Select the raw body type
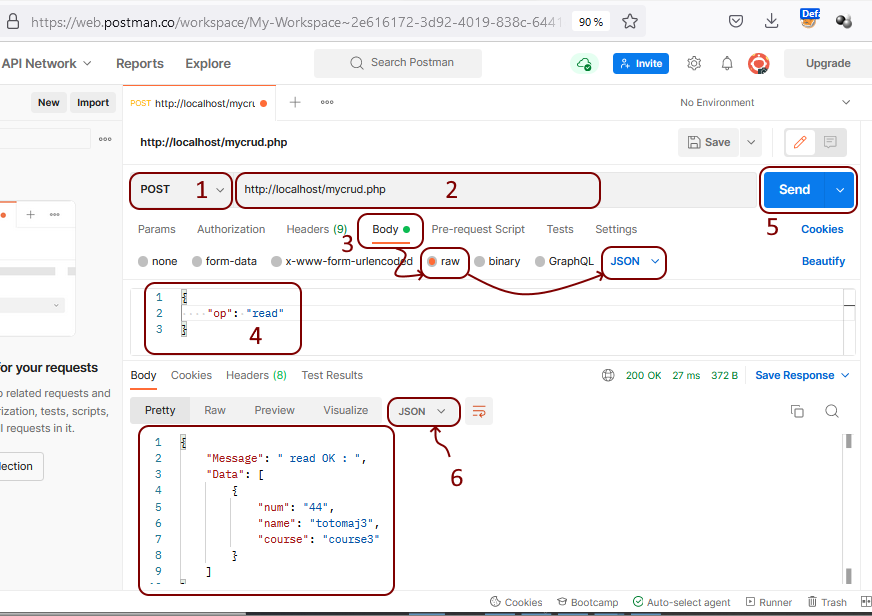Screen dimensions: 872x616 click(447, 261)
